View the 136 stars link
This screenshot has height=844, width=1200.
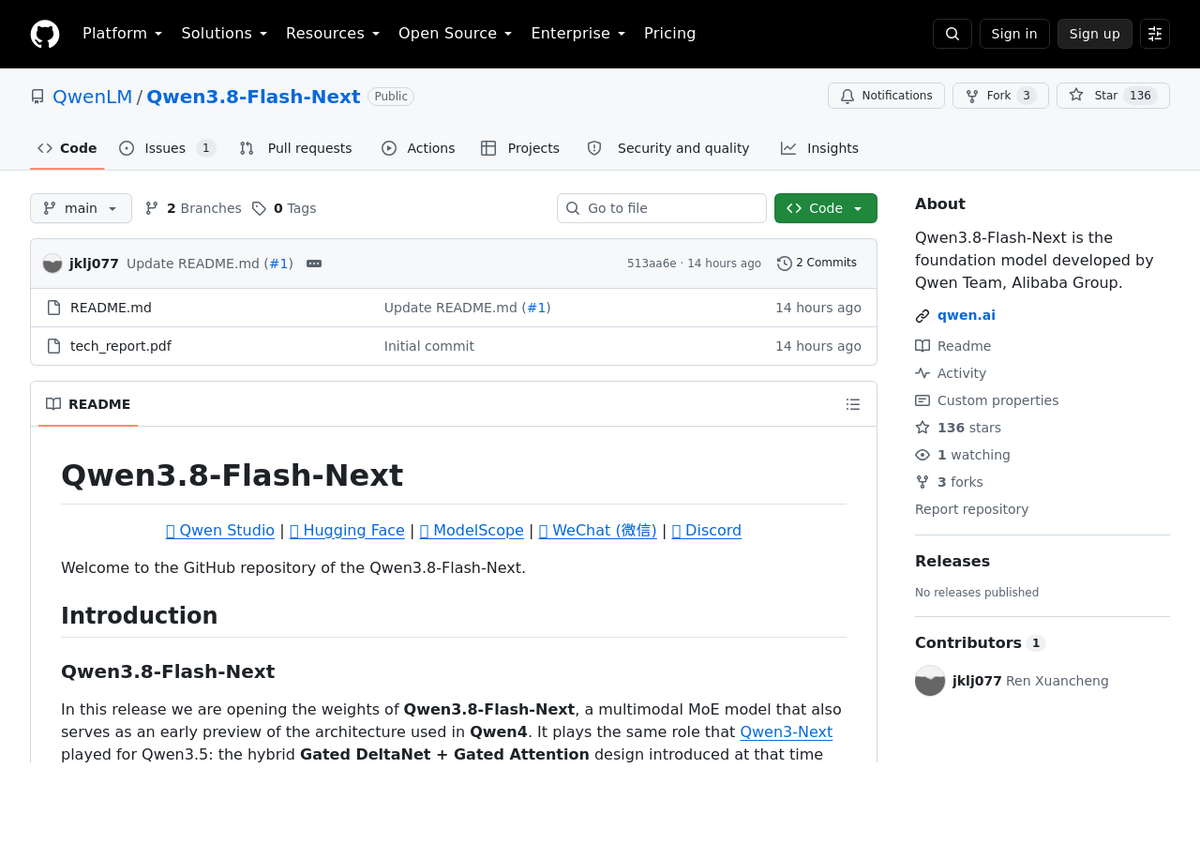[958, 428]
